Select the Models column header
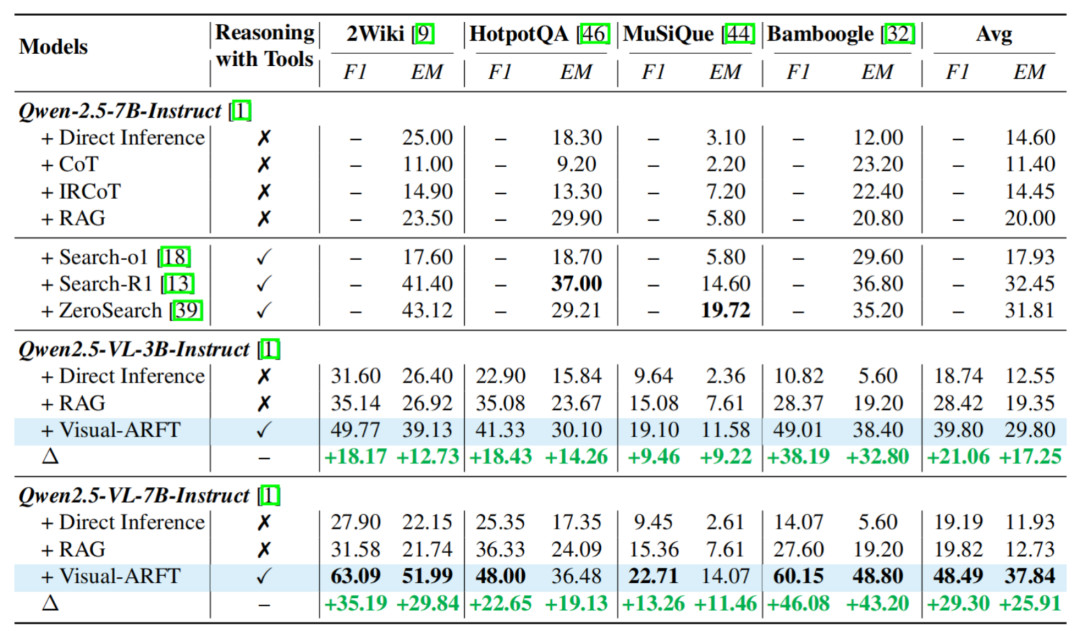 54,47
